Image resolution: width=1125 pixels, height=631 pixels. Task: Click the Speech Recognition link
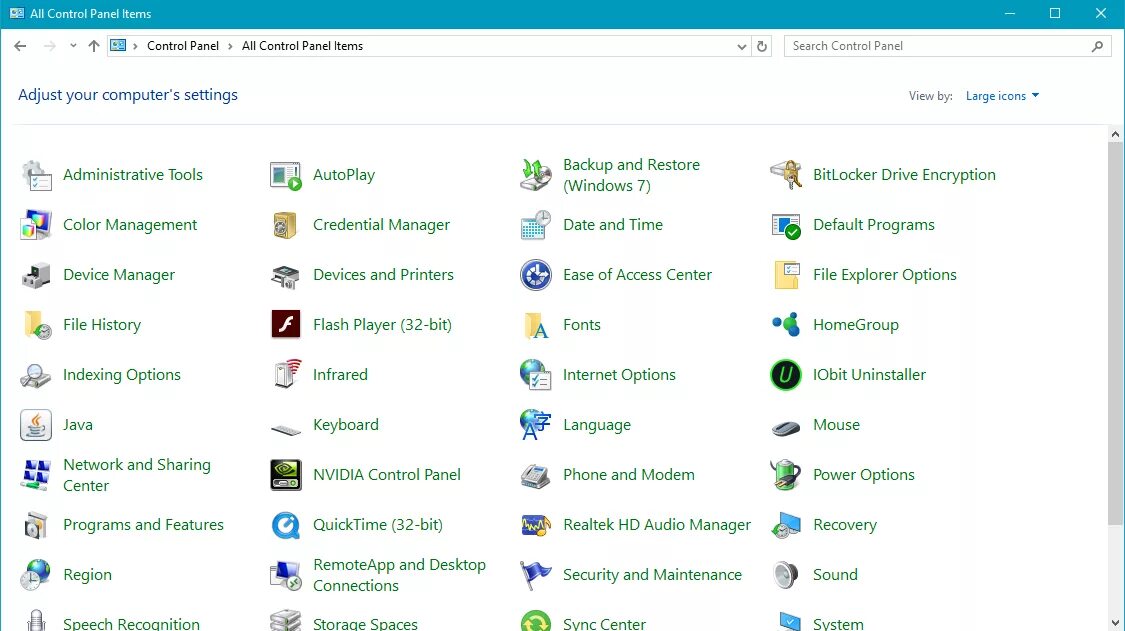[x=131, y=624]
